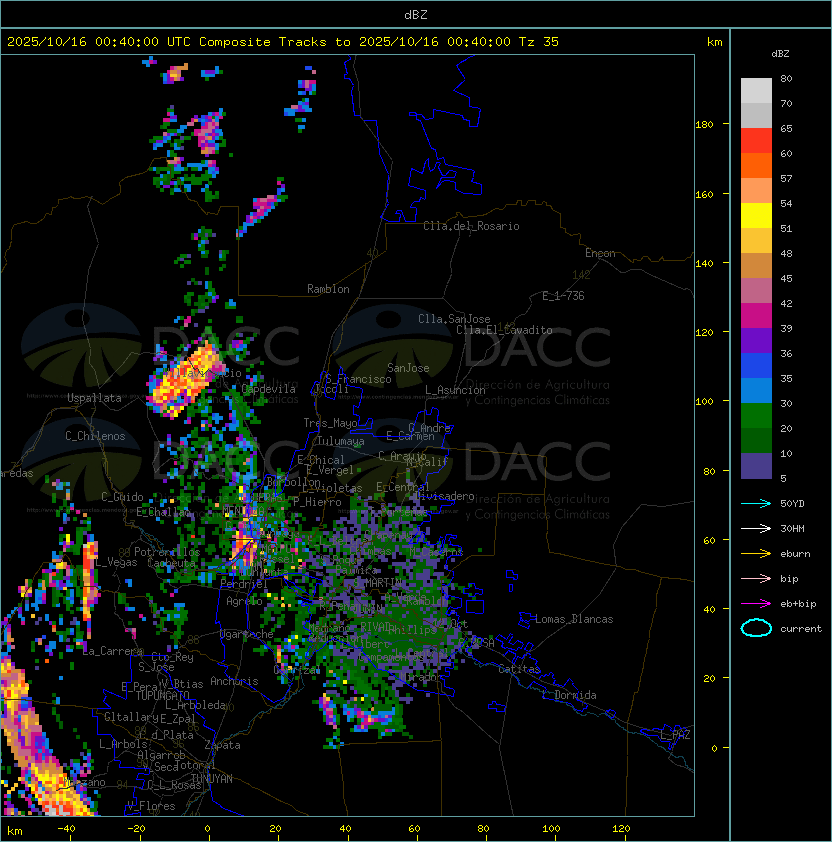The height and width of the screenshot is (842, 832).
Task: Click the 'TUNUYAN' map label
Action: click(x=212, y=779)
